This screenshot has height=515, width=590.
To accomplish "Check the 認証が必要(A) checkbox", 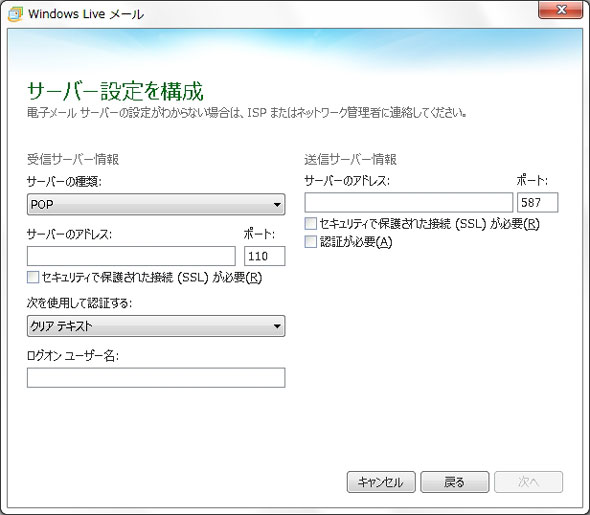I will pyautogui.click(x=310, y=242).
